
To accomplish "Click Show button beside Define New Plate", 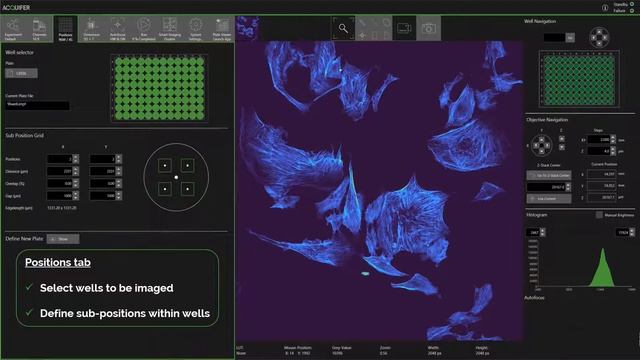I will [63, 239].
